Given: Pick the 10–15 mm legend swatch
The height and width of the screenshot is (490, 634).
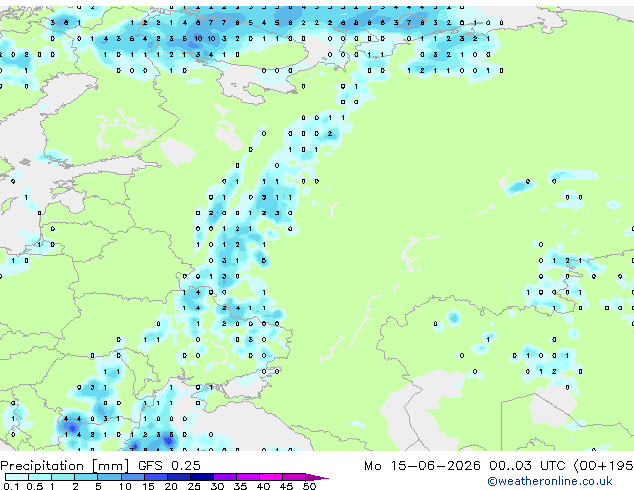Looking at the screenshot, I should 132,477.
